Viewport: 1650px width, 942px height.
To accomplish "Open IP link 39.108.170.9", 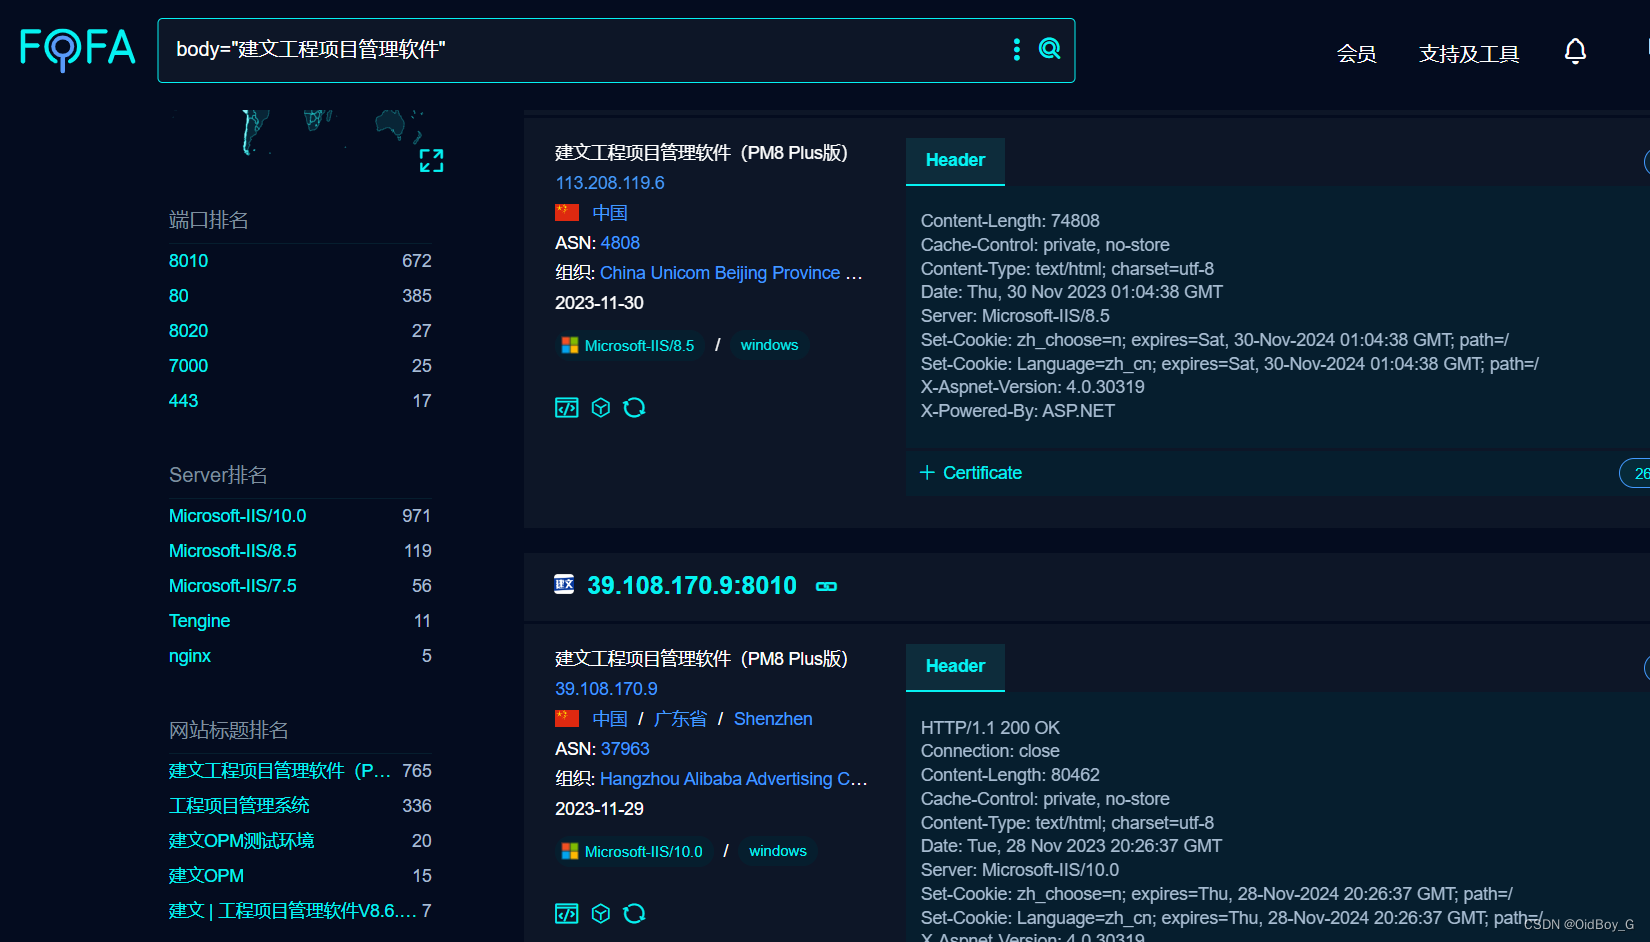I will coord(606,689).
